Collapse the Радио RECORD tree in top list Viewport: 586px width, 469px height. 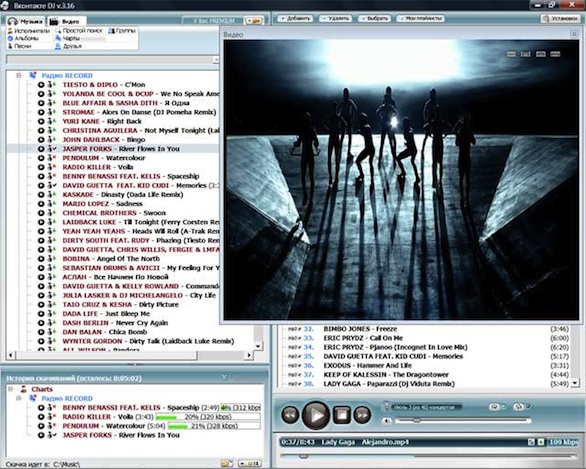18,75
